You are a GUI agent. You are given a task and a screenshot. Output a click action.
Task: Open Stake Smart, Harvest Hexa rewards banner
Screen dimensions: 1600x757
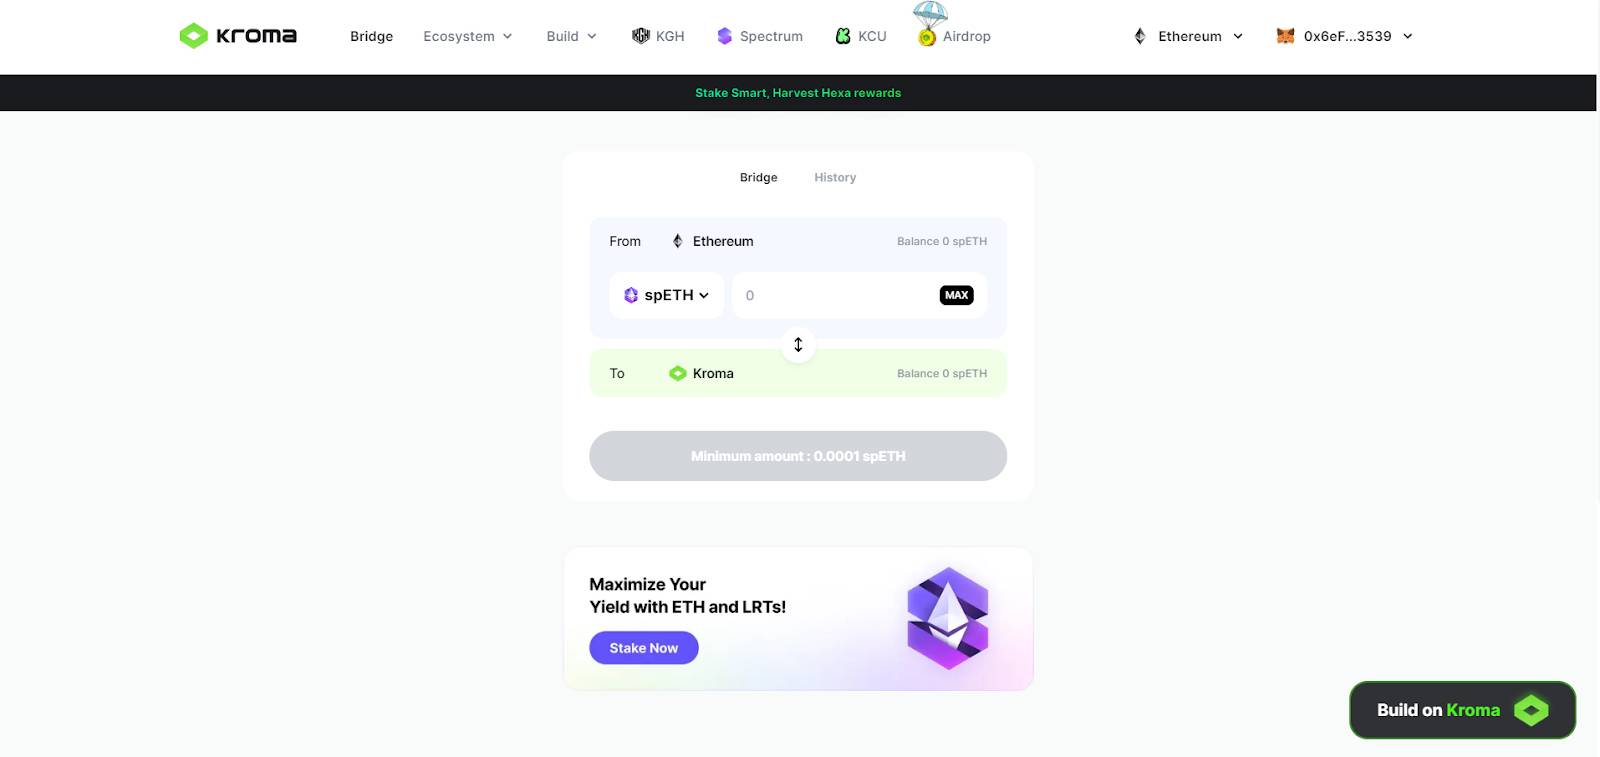[x=798, y=93]
